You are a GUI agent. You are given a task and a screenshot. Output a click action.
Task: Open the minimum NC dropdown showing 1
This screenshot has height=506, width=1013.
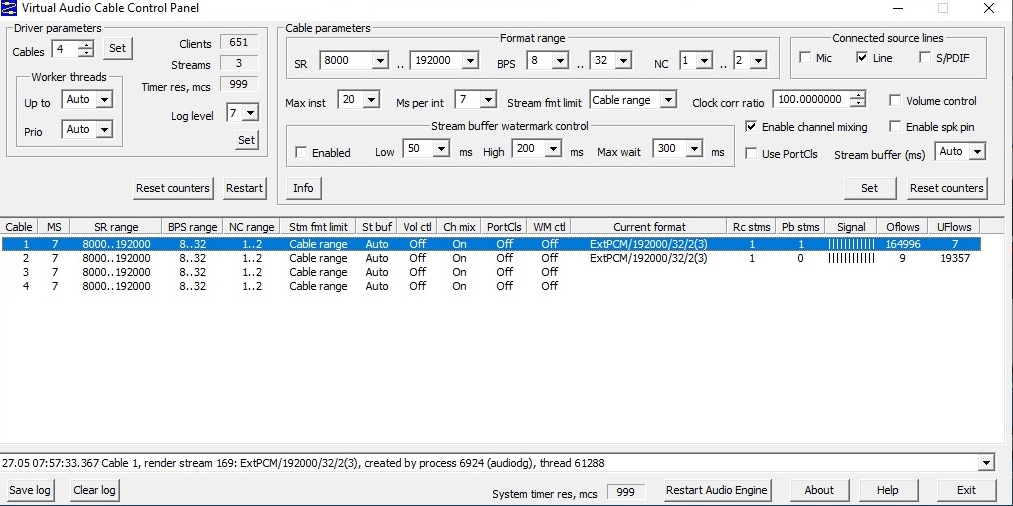point(704,61)
